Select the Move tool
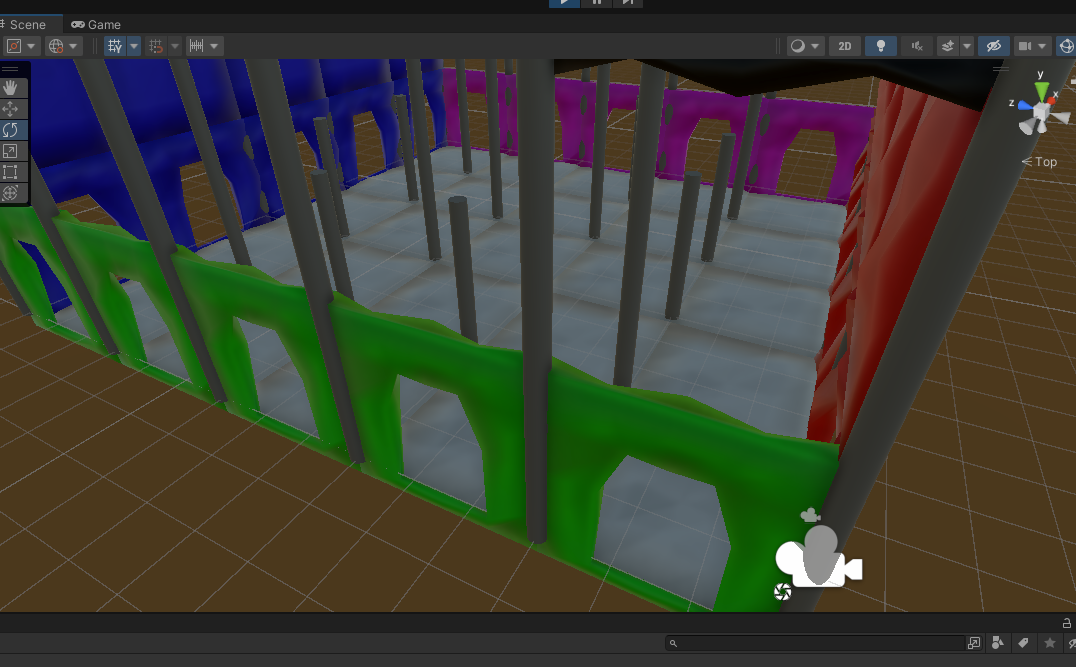This screenshot has width=1076, height=667. tap(11, 109)
